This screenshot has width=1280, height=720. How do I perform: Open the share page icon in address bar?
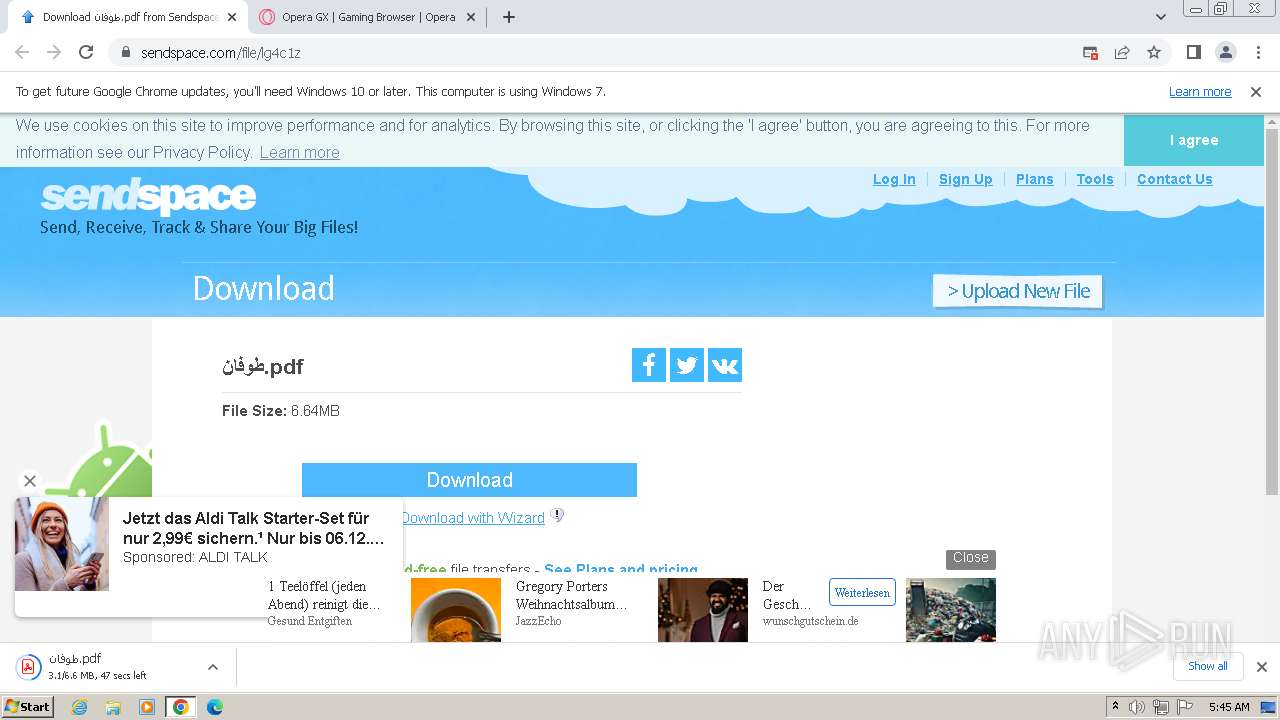point(1122,53)
